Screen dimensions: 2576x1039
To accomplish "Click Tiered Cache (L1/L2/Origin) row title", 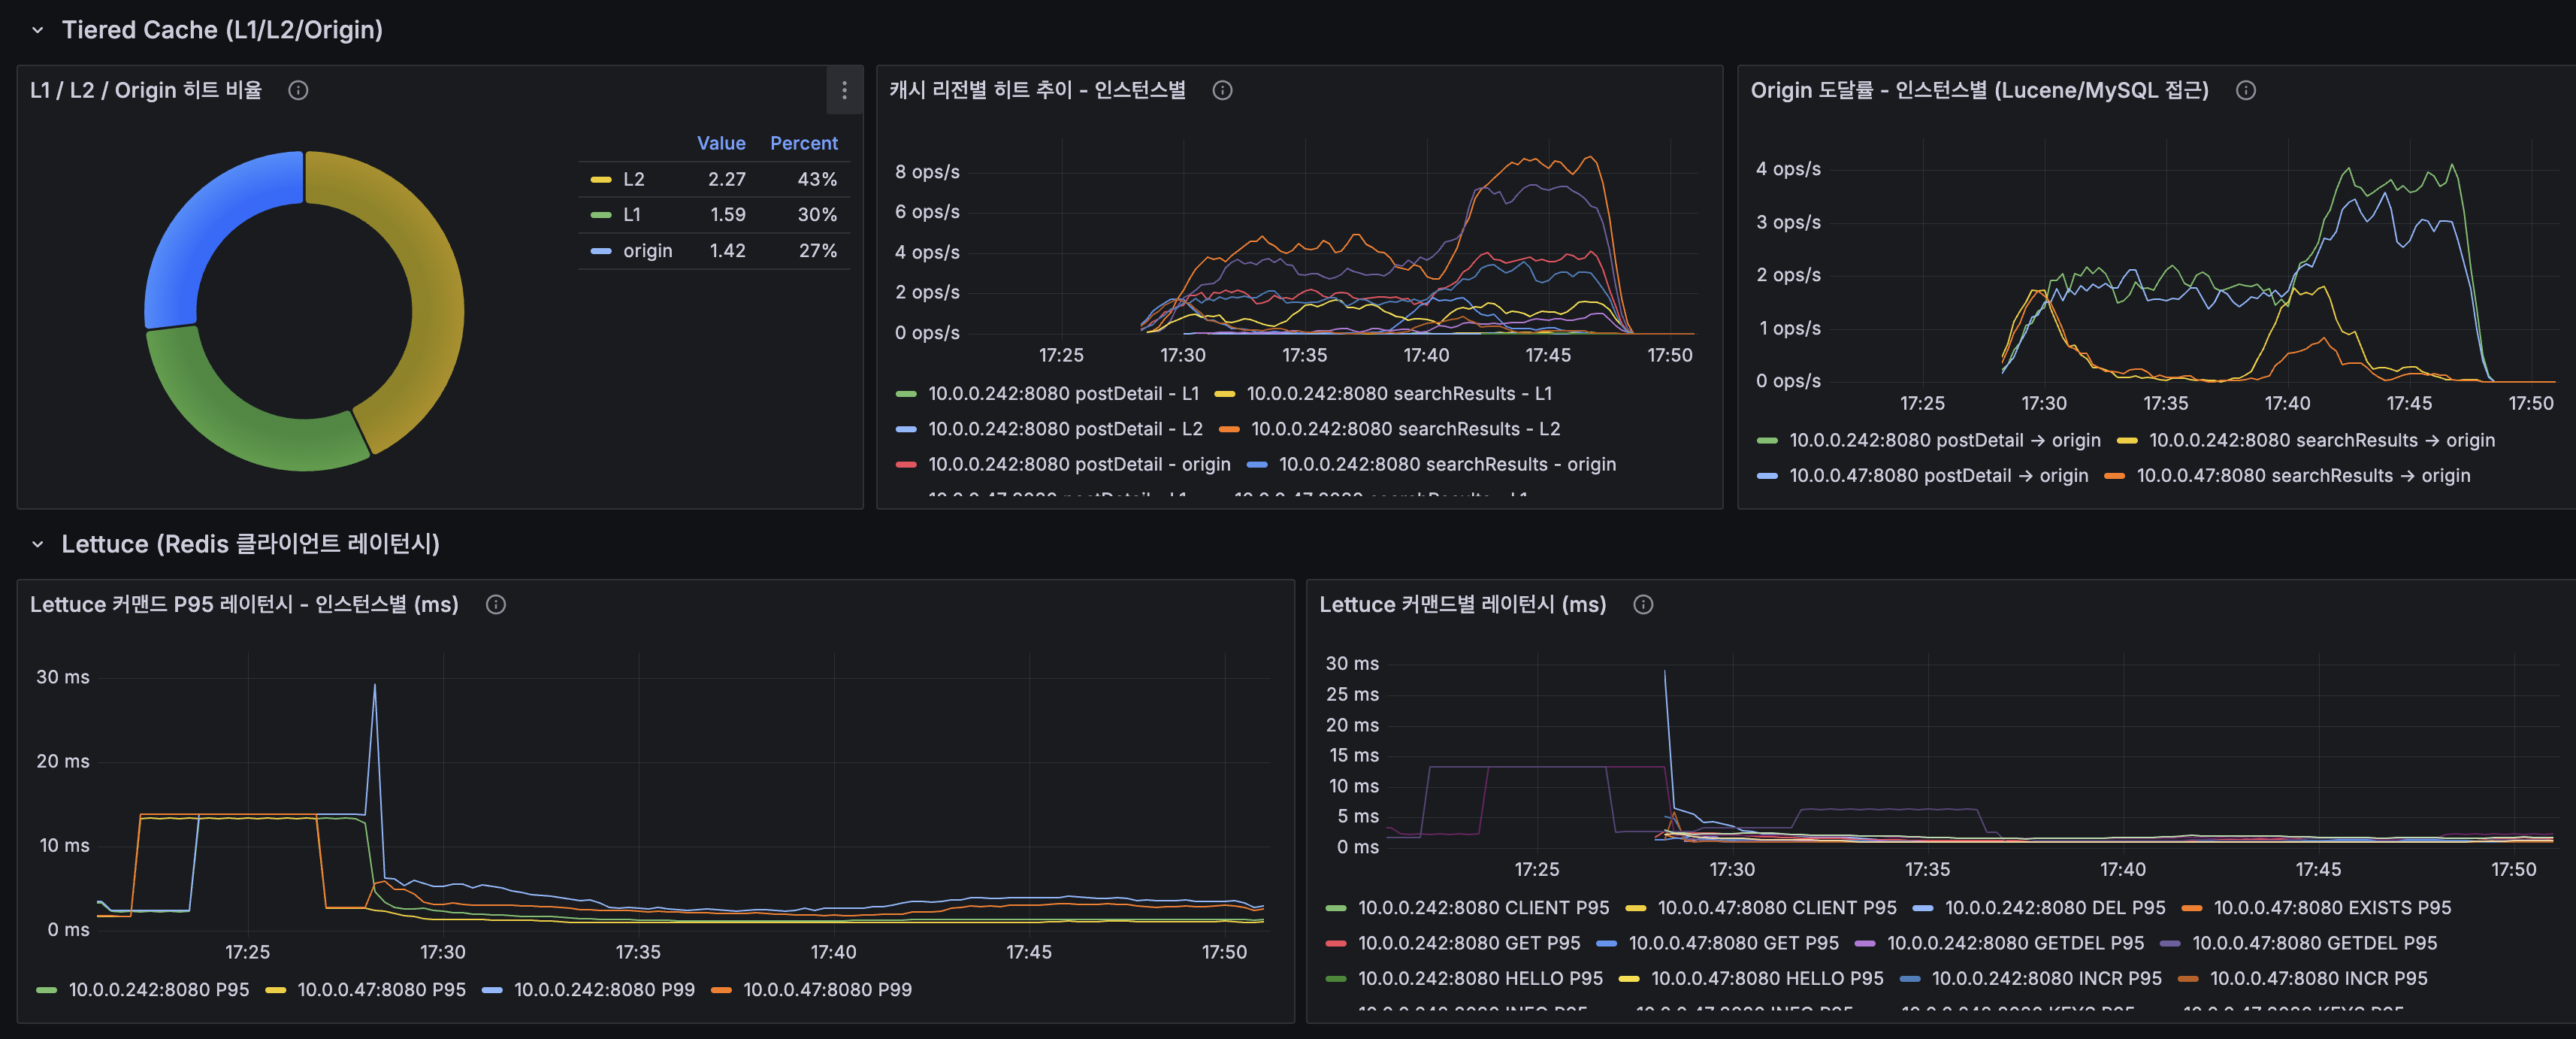I will [222, 30].
